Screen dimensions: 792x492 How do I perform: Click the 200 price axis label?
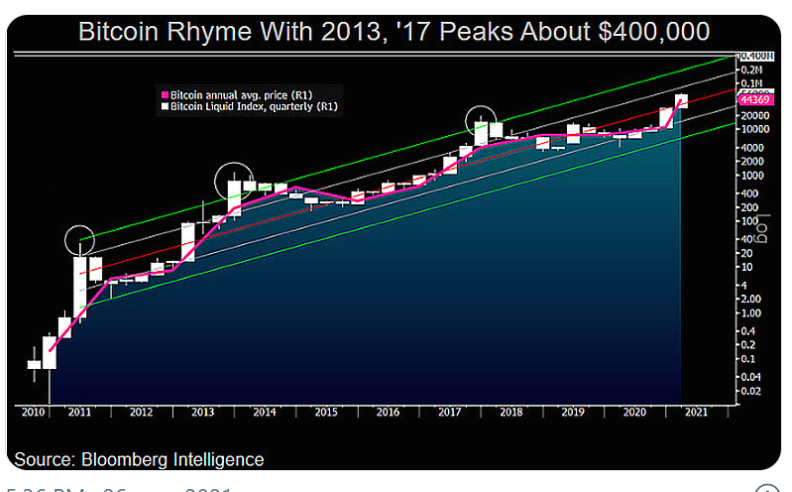point(750,208)
